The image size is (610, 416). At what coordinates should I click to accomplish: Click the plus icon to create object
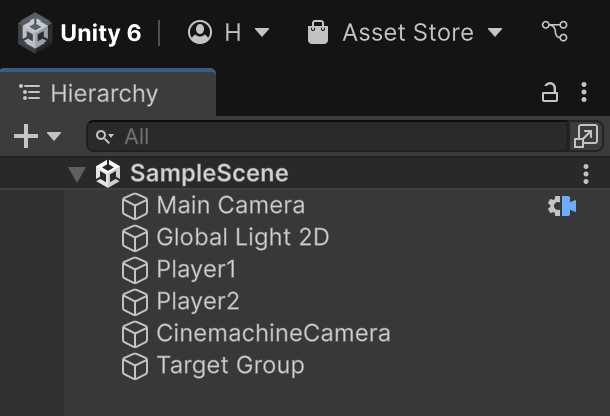[x=26, y=136]
